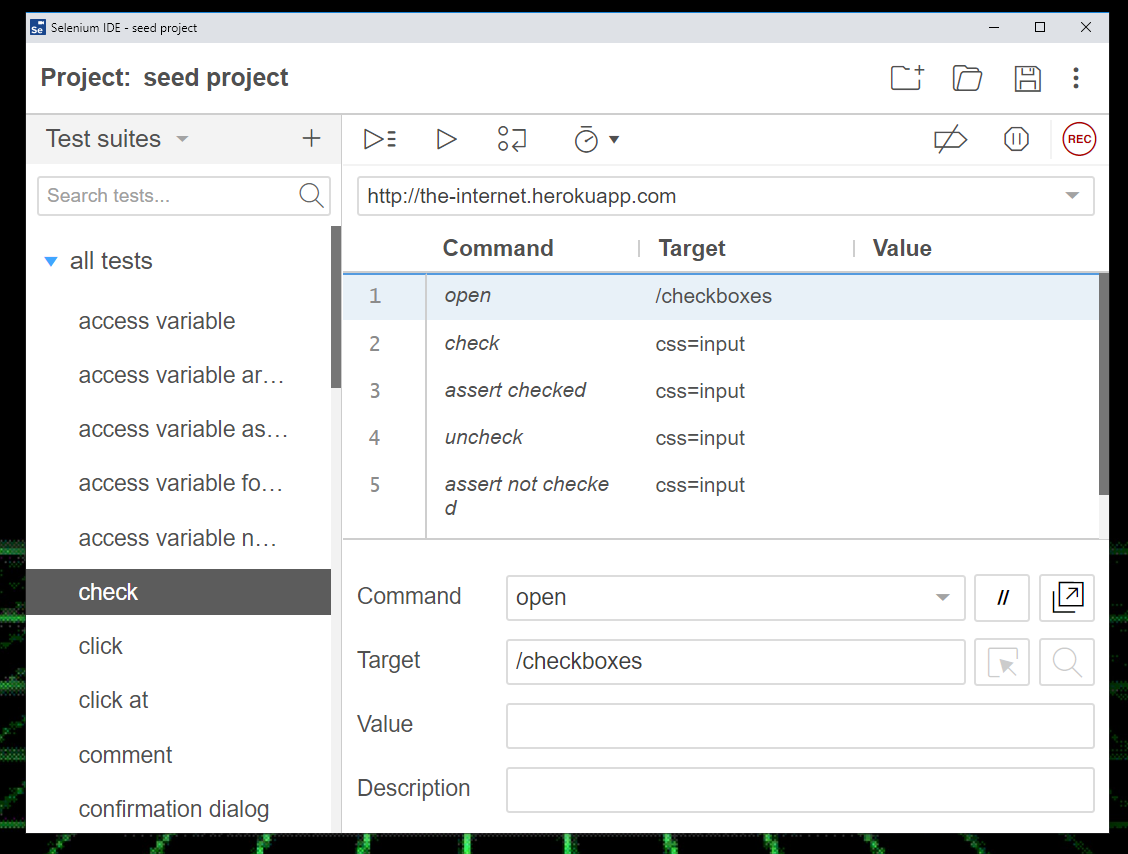The image size is (1128, 854).
Task: Save project with the floppy disk icon
Action: (1027, 78)
